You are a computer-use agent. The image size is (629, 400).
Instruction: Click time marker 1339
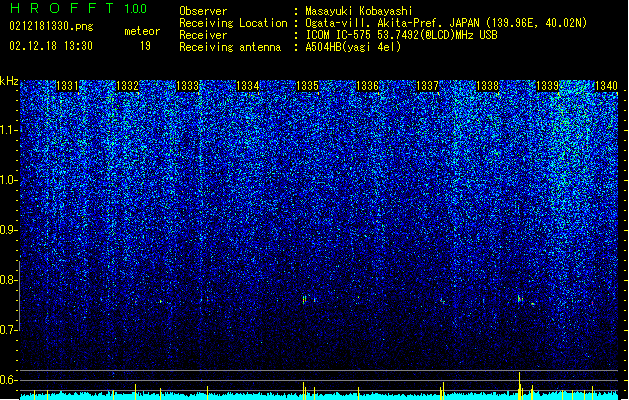[548, 86]
